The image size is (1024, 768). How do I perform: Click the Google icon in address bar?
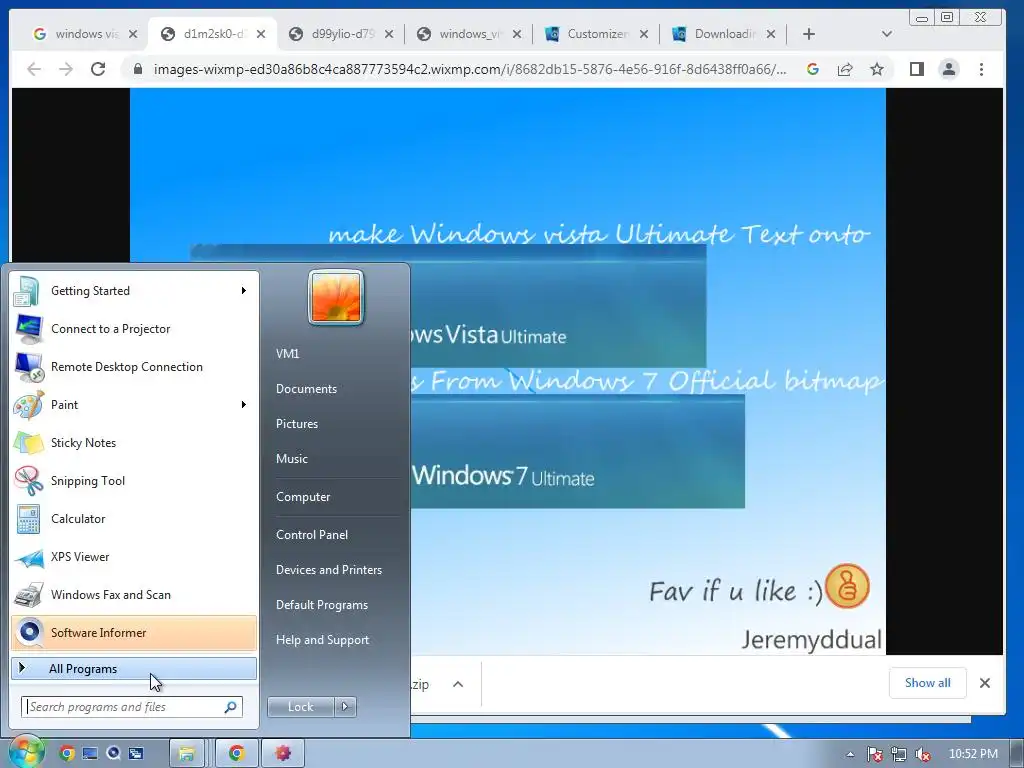(812, 69)
